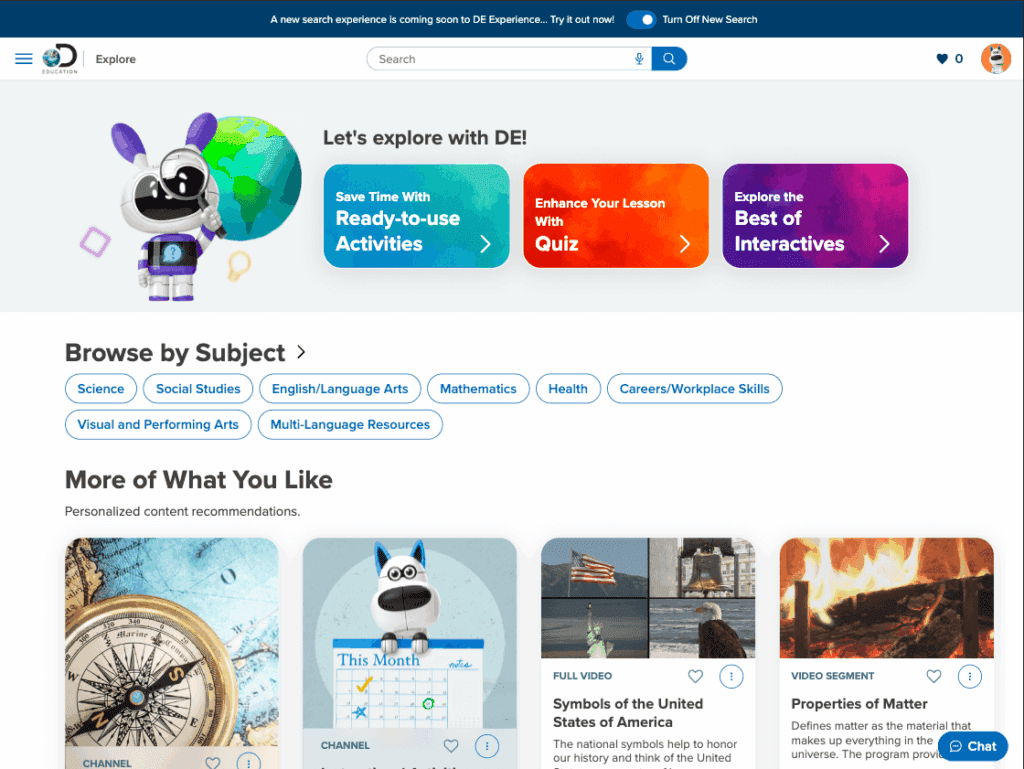Viewport: 1024px width, 769px height.
Task: Click inside the Search input field
Action: 500,59
